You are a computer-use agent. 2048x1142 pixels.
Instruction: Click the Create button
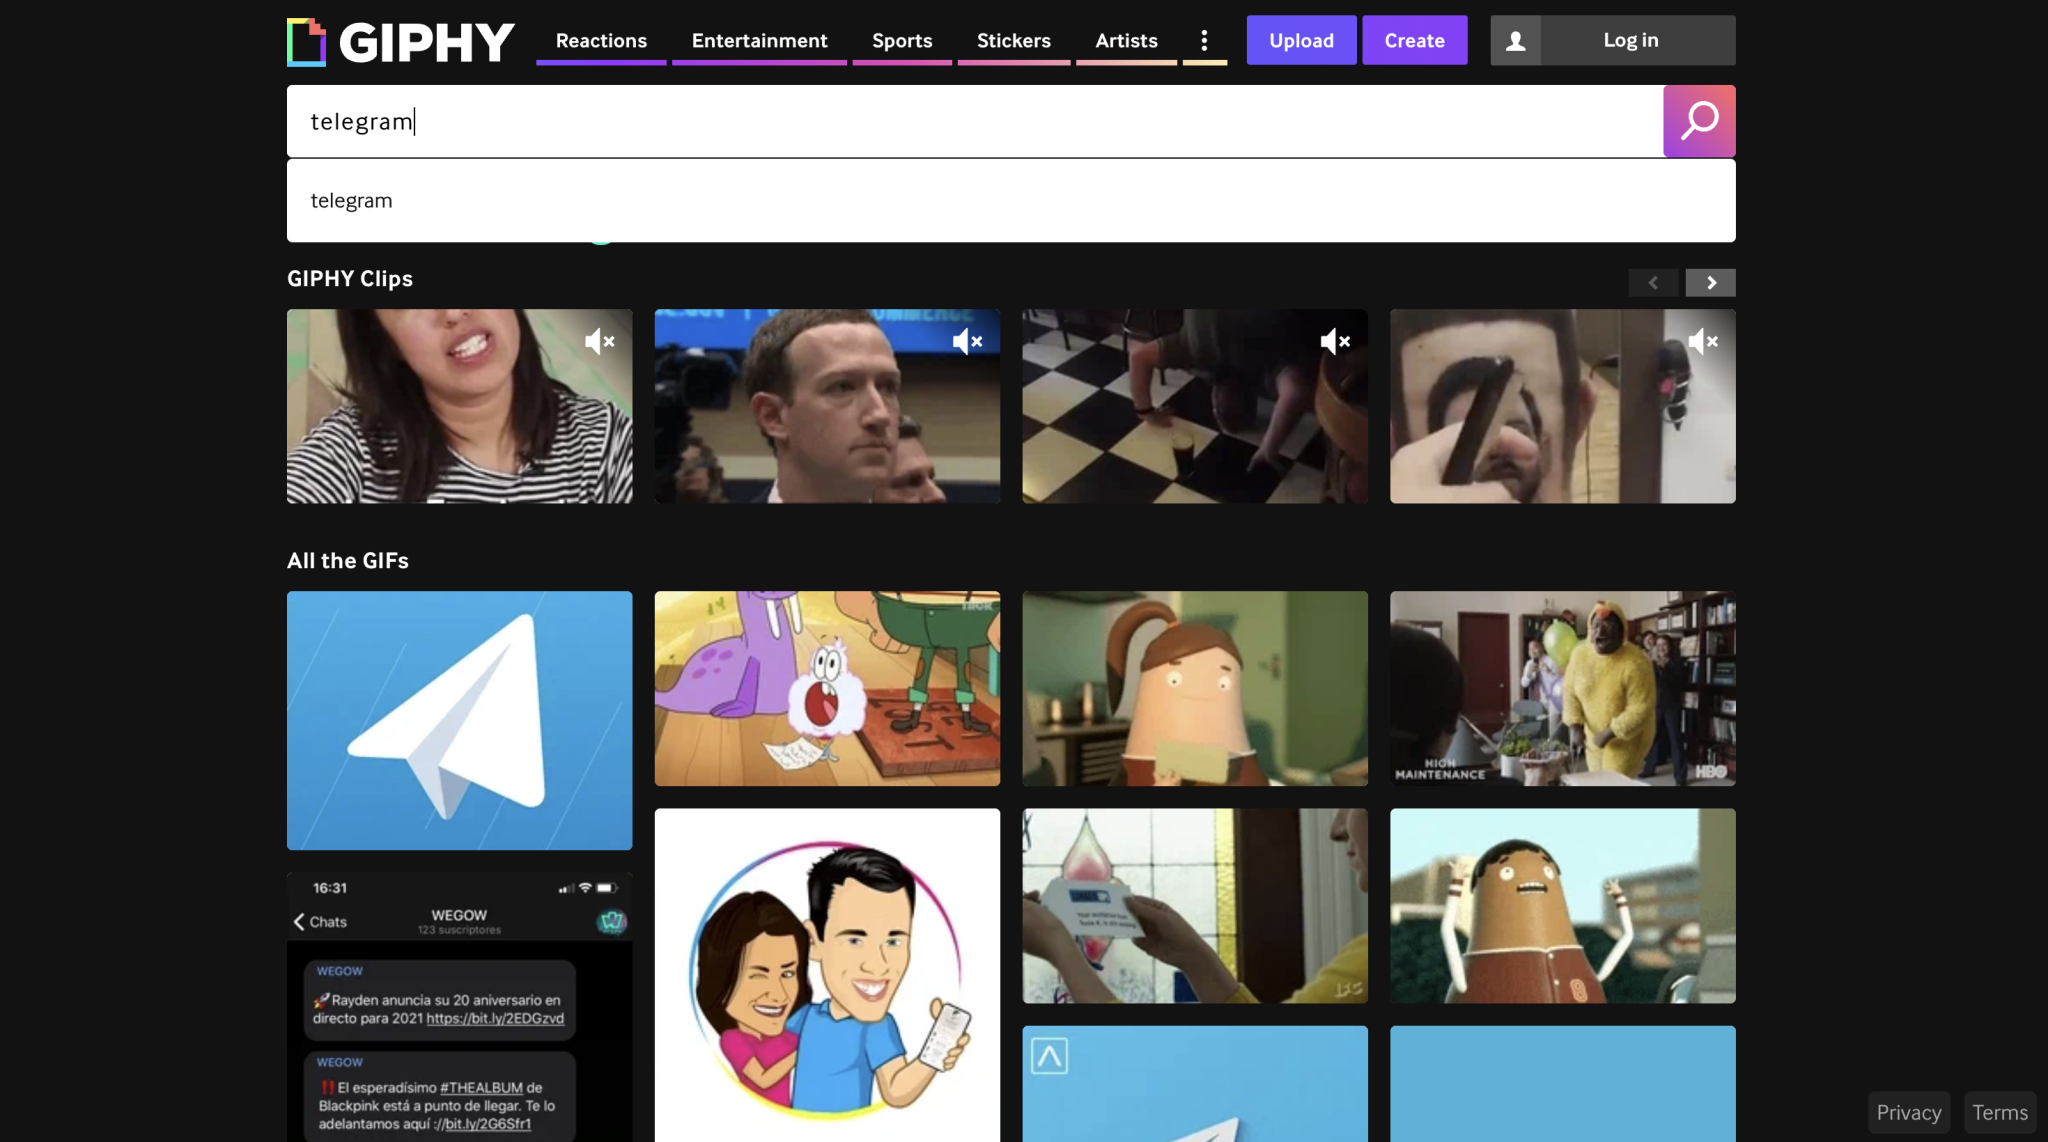pos(1414,40)
